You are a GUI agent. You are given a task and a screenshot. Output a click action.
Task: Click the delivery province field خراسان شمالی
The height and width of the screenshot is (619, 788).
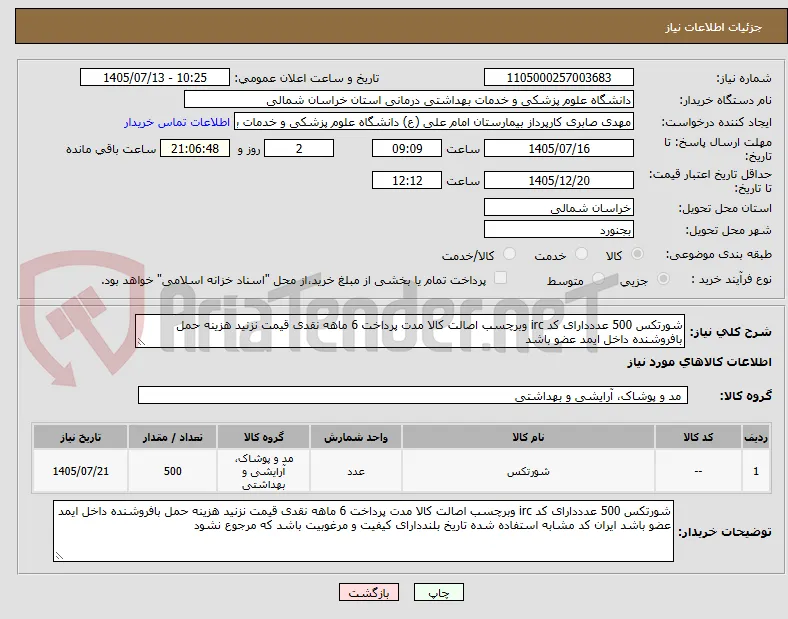pyautogui.click(x=559, y=208)
